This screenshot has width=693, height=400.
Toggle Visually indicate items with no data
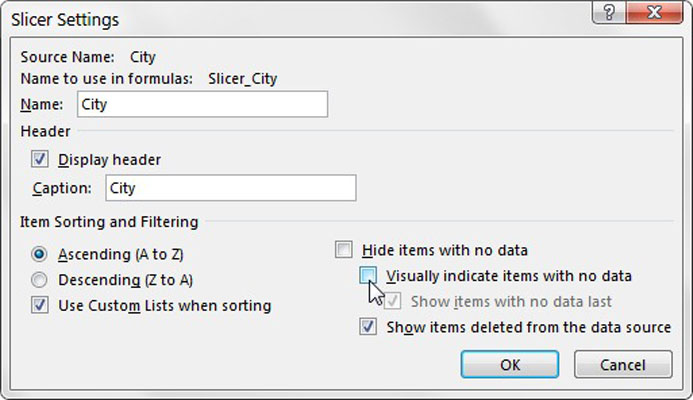click(368, 276)
